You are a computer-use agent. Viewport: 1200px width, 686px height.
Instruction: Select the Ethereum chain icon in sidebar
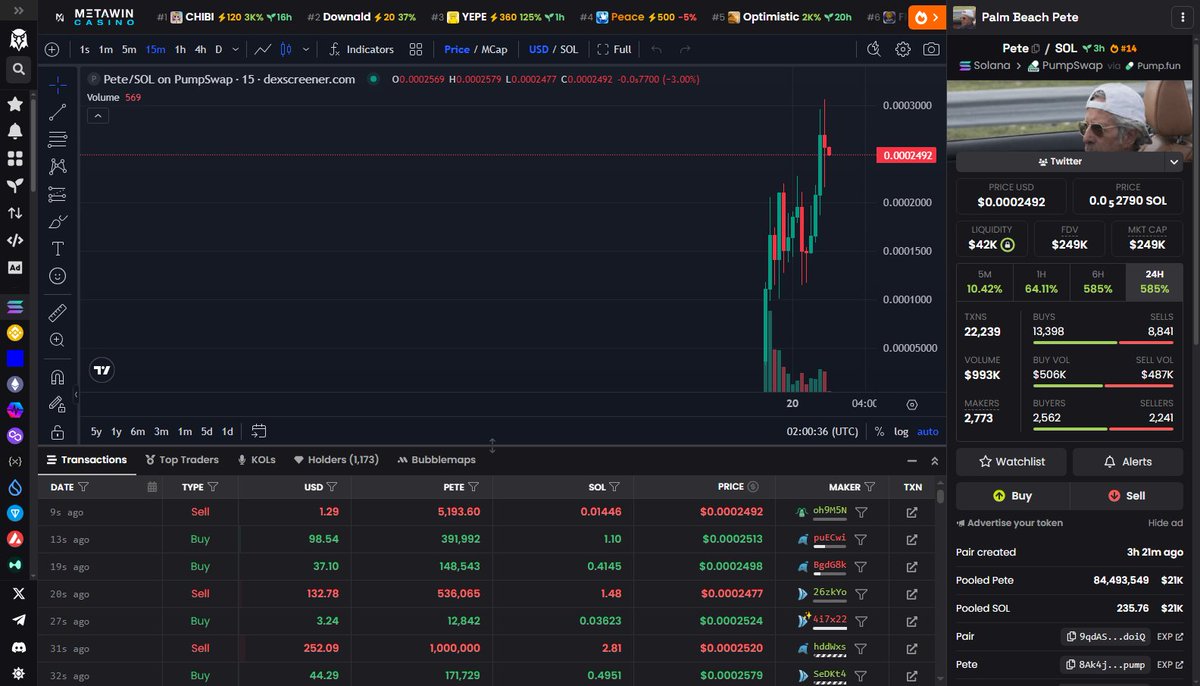[15, 384]
